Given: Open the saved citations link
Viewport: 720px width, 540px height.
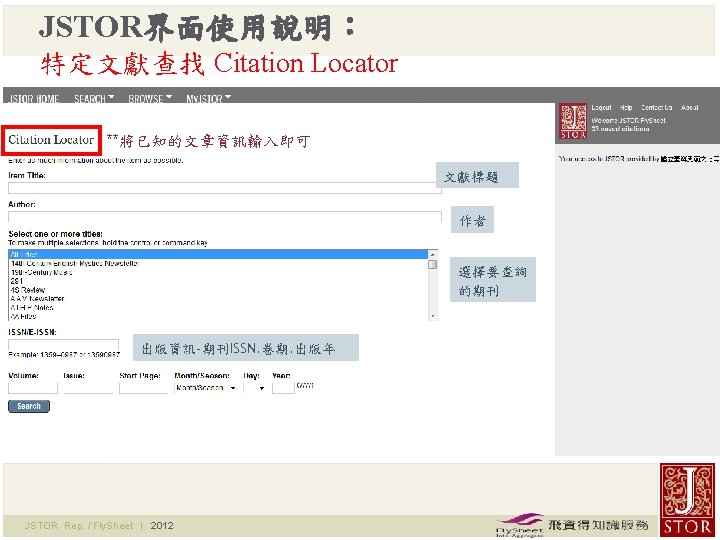Looking at the screenshot, I should point(620,129).
